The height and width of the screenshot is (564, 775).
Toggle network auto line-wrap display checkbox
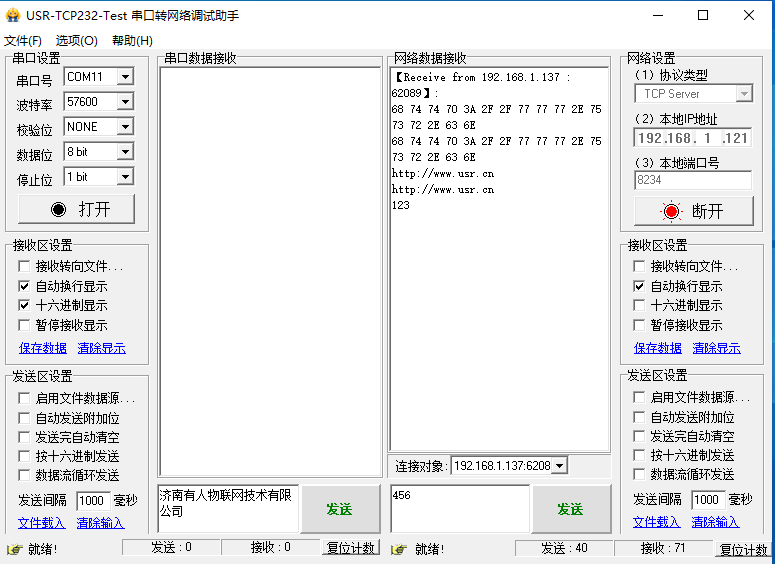pyautogui.click(x=640, y=286)
